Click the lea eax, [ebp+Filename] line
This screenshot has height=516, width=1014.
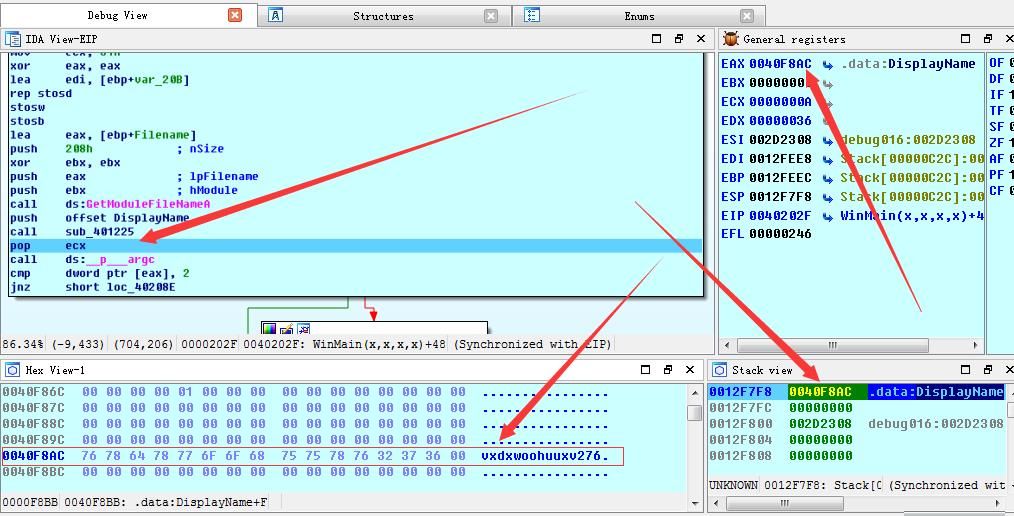(103, 135)
